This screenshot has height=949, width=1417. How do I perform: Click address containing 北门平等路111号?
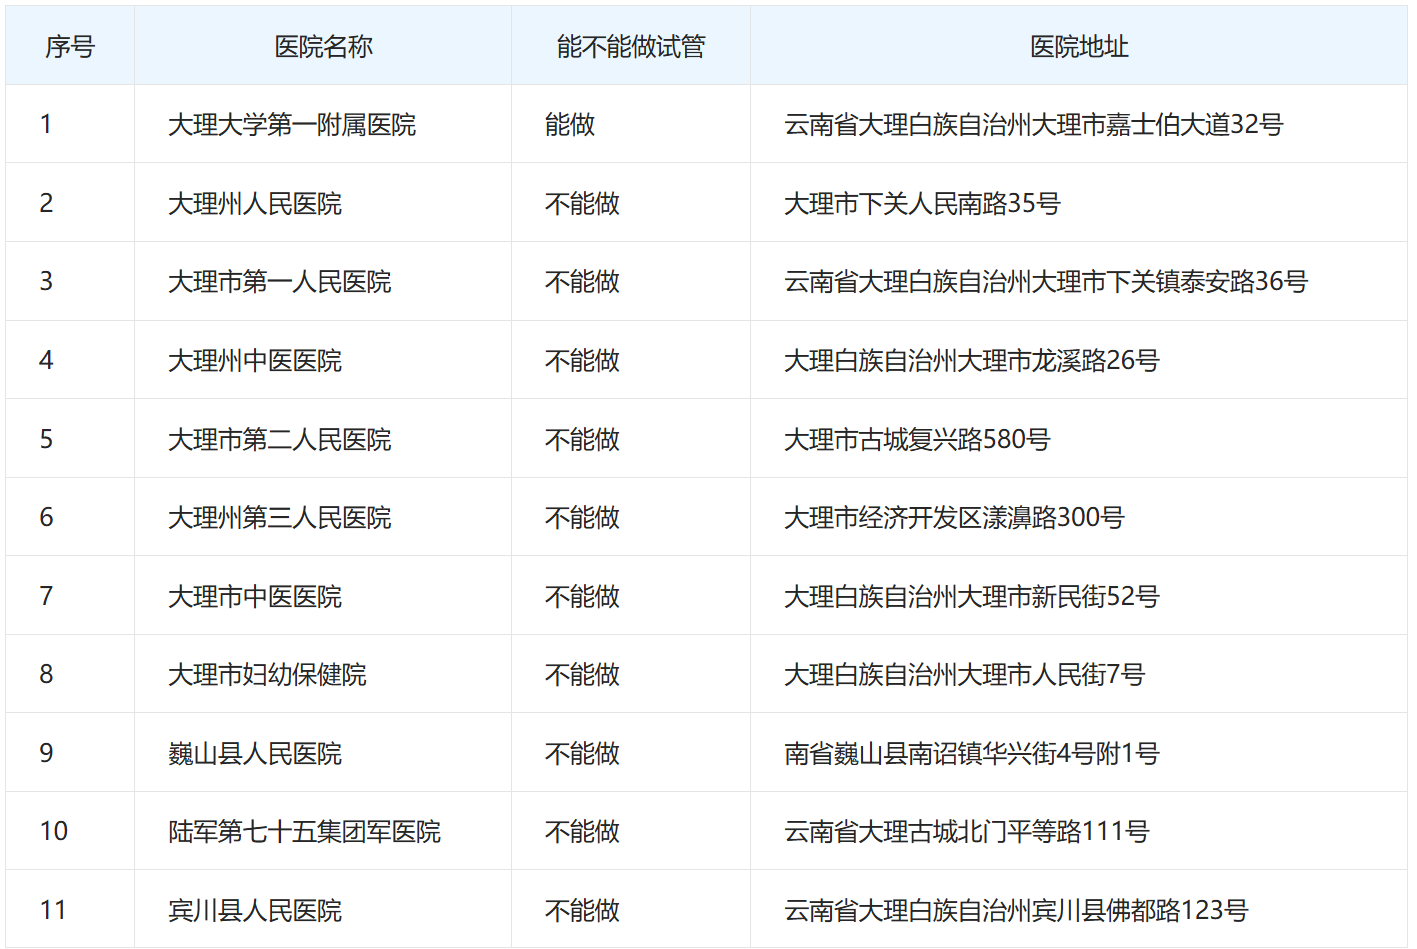(x=967, y=831)
